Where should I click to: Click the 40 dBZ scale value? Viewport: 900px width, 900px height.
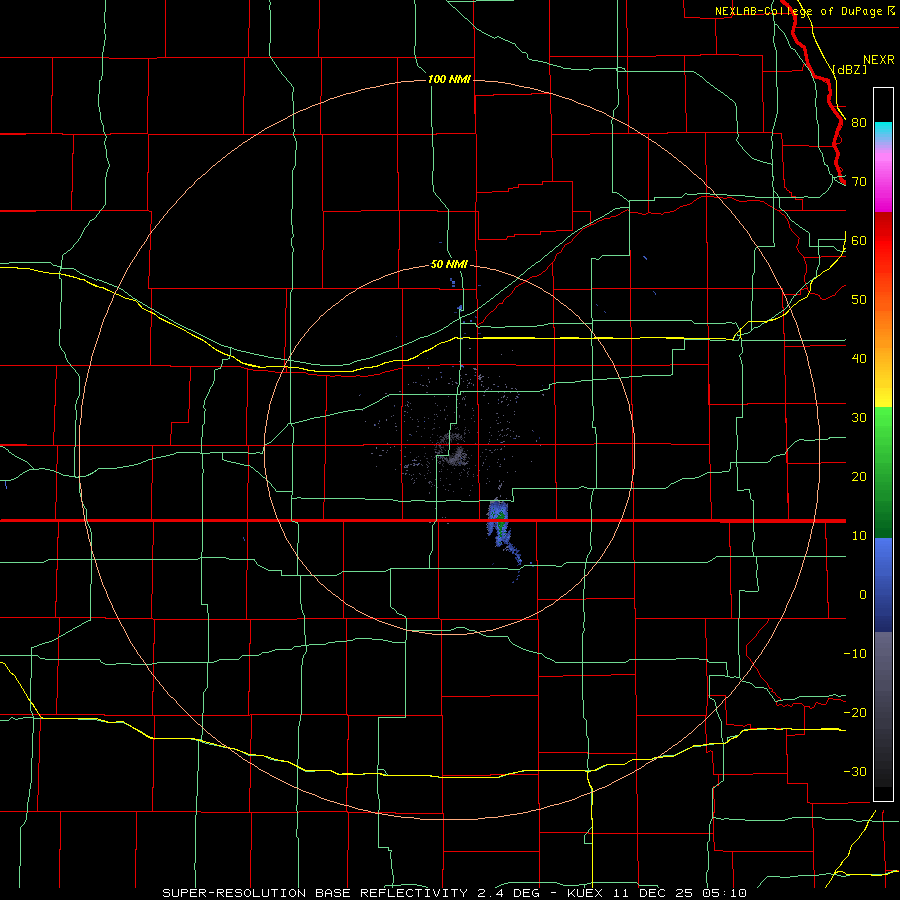point(859,359)
